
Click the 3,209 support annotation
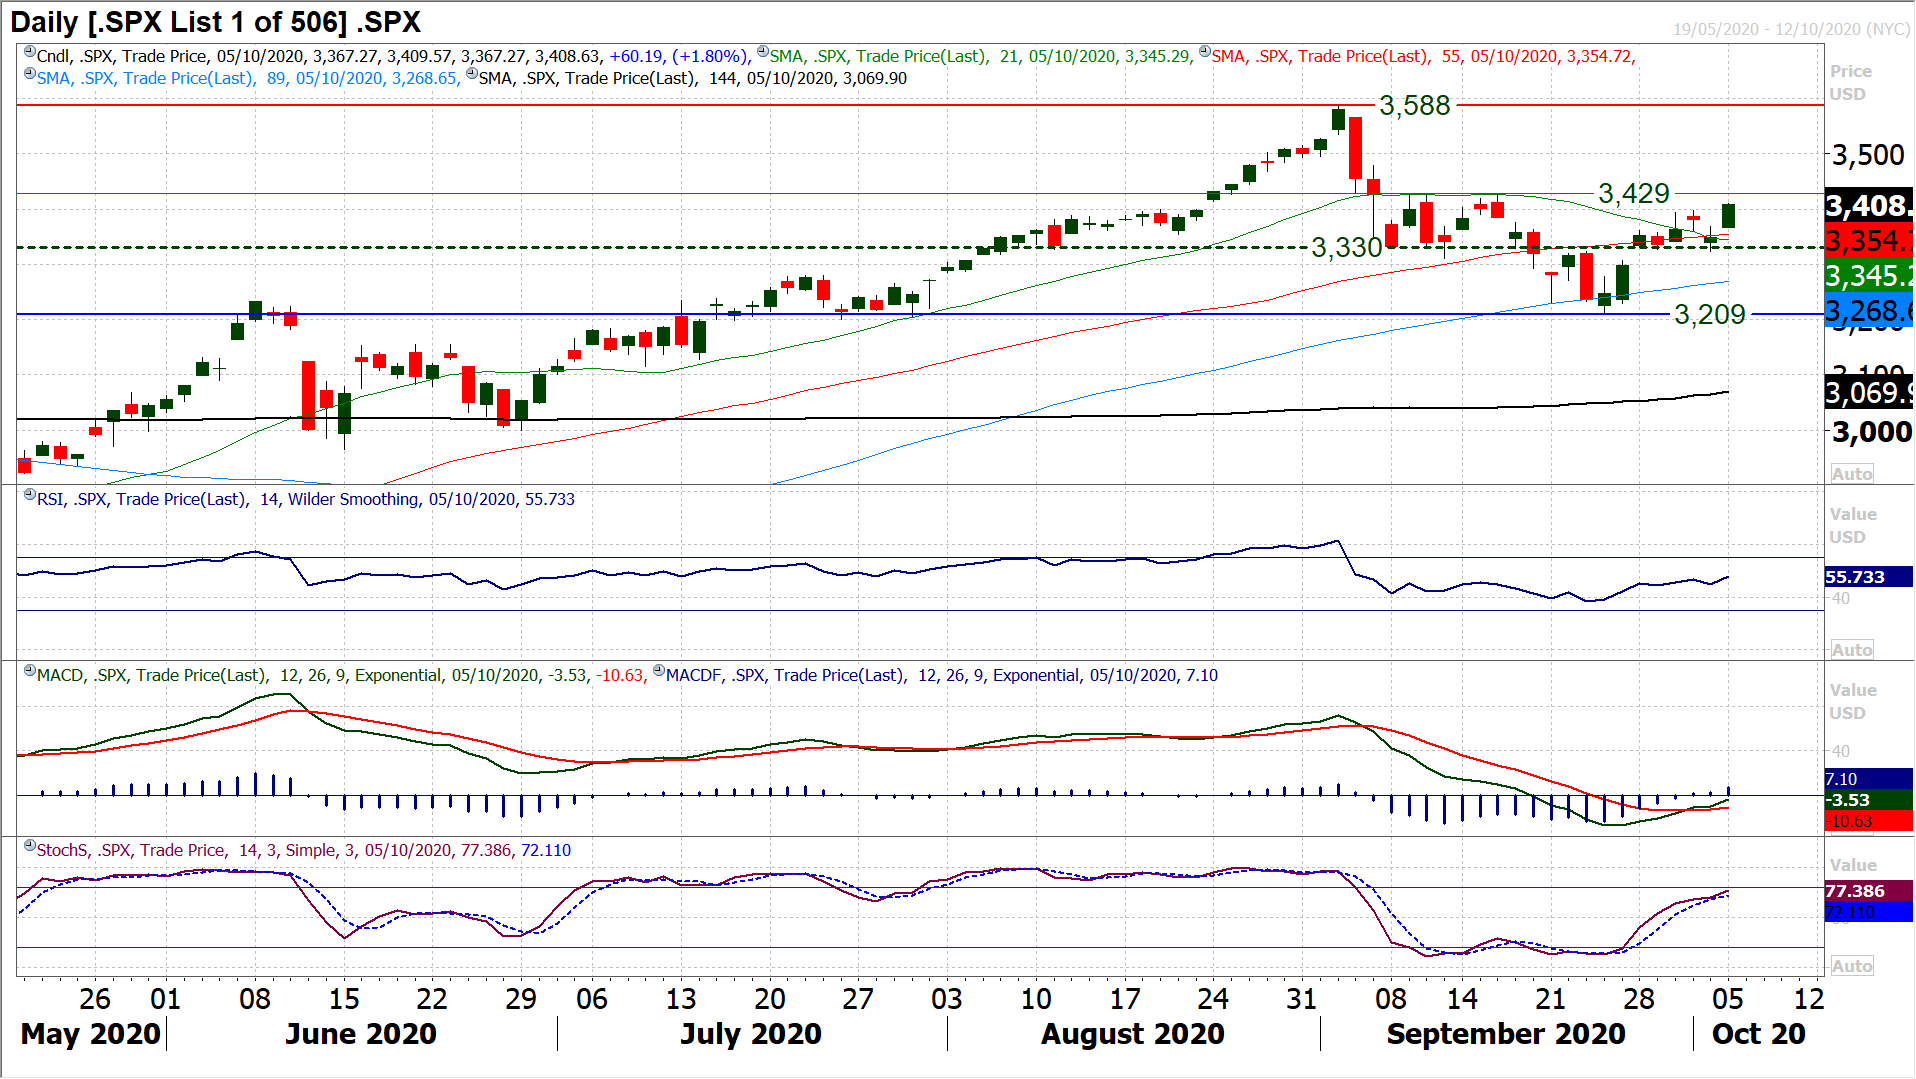tap(1709, 315)
